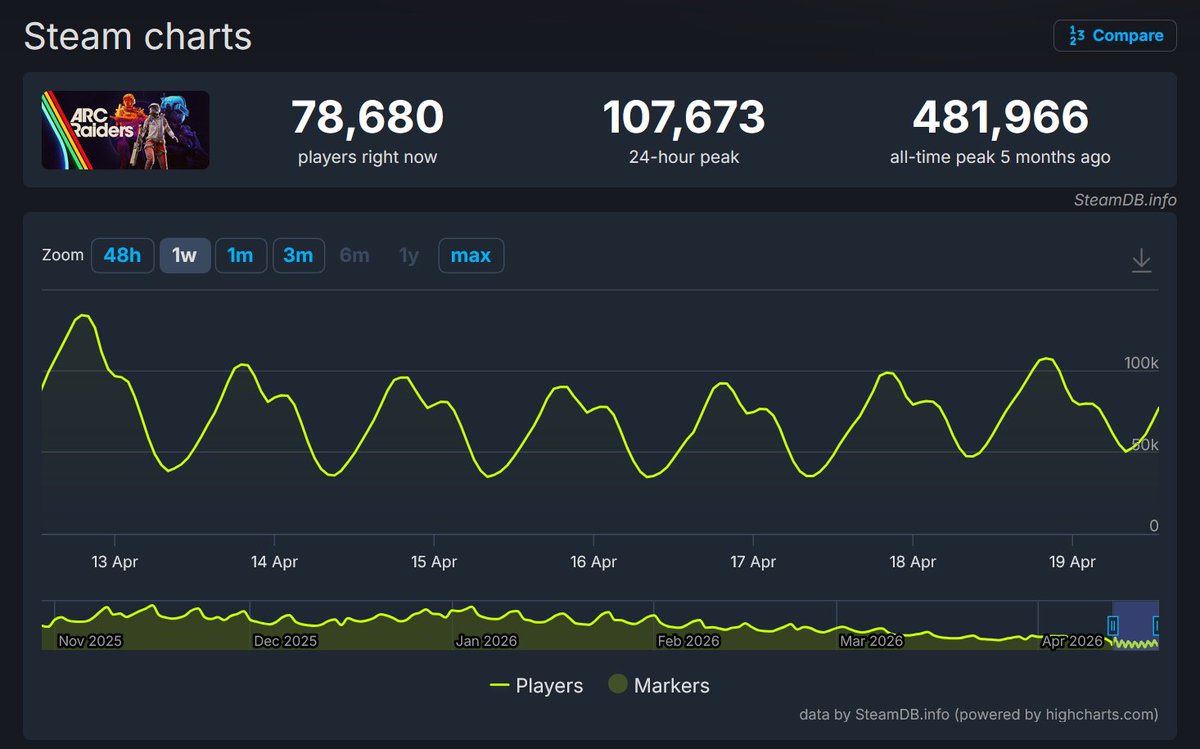1200x749 pixels.
Task: Click the 16 Apr axis label
Action: 594,562
